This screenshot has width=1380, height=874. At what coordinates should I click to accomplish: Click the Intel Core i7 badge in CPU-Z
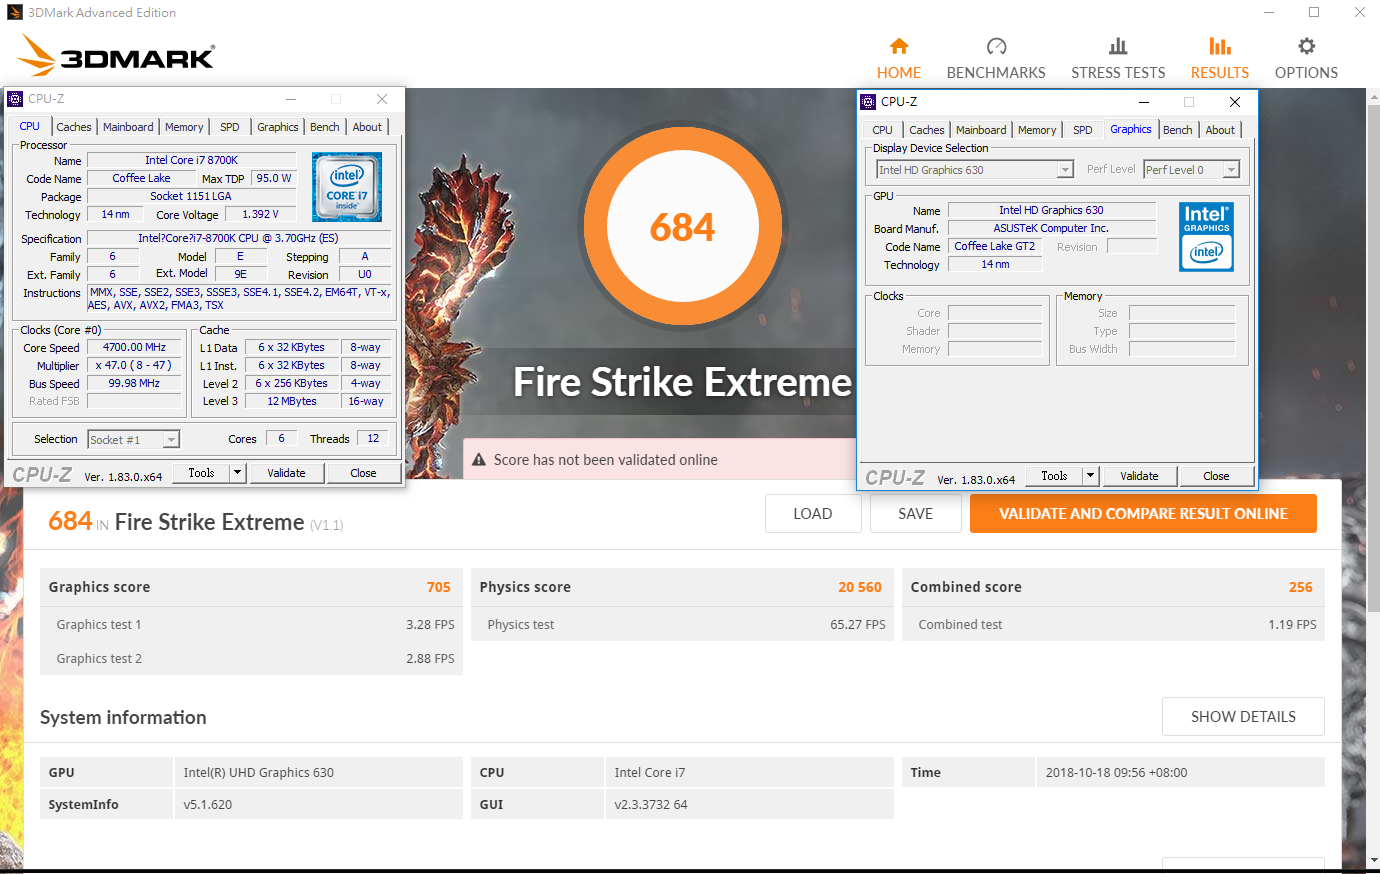coord(347,187)
